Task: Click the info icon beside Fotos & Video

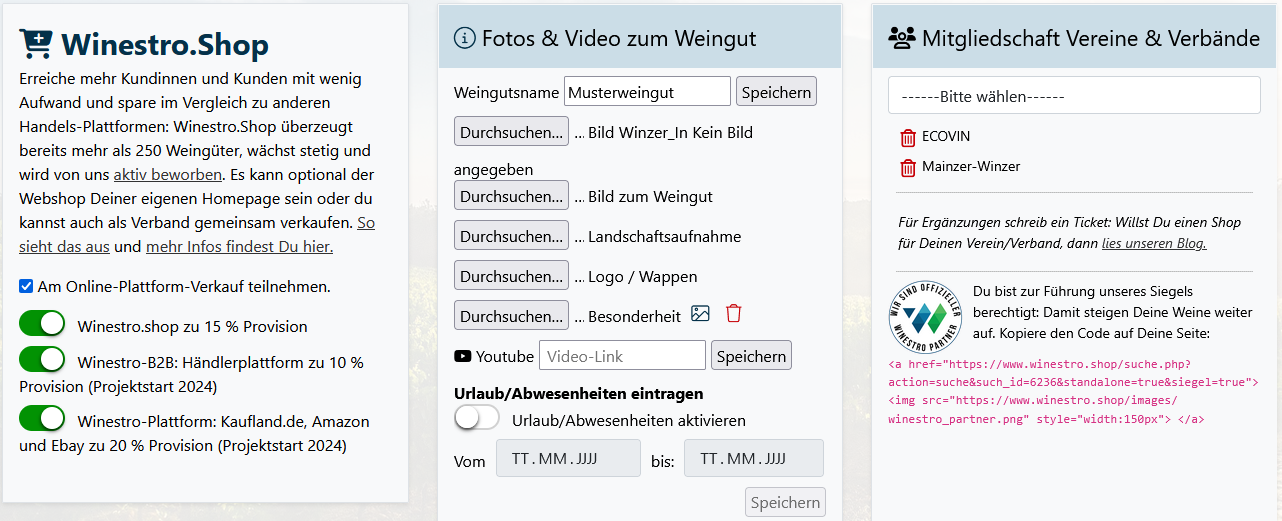Action: click(464, 38)
